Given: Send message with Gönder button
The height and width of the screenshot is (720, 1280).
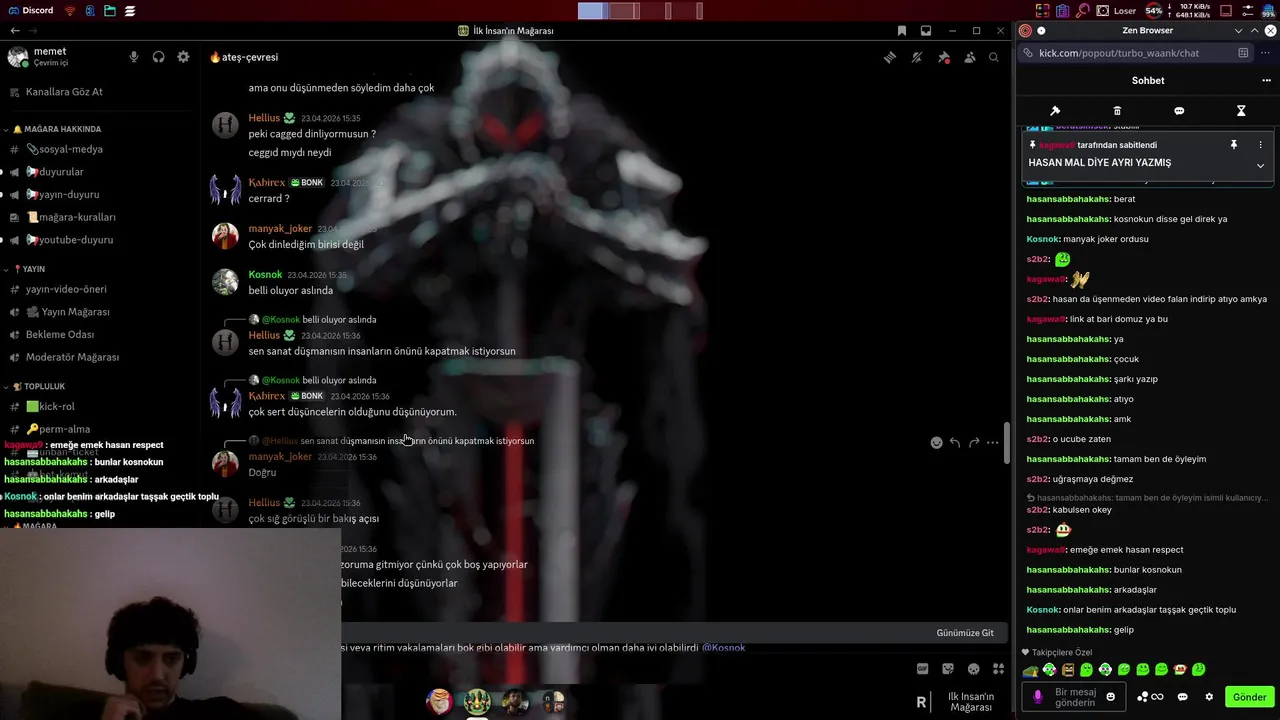Looking at the screenshot, I should tap(1249, 697).
